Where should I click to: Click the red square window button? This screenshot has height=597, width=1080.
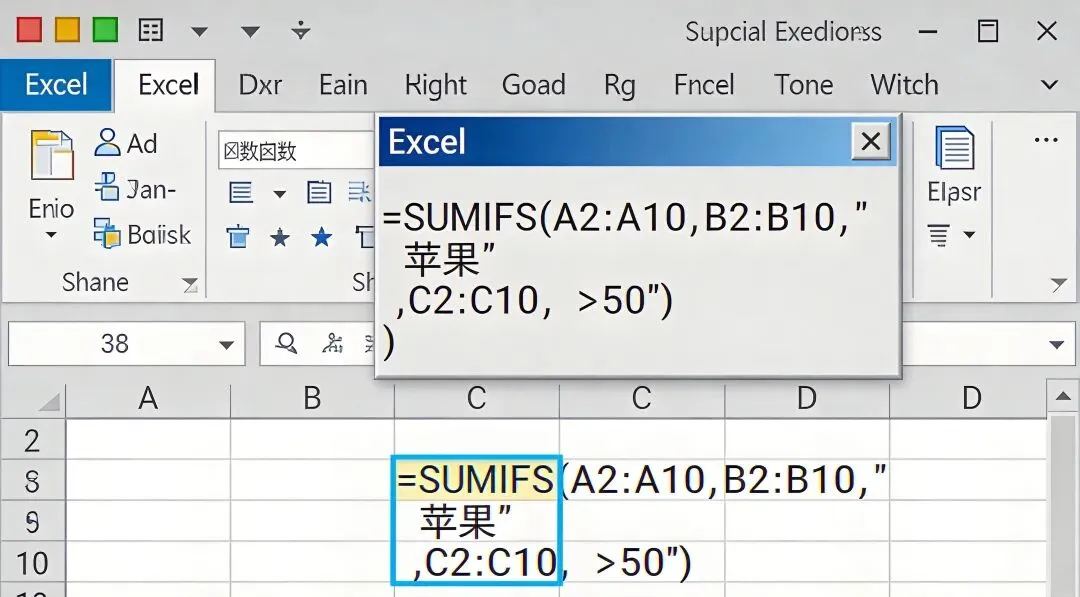click(x=30, y=30)
